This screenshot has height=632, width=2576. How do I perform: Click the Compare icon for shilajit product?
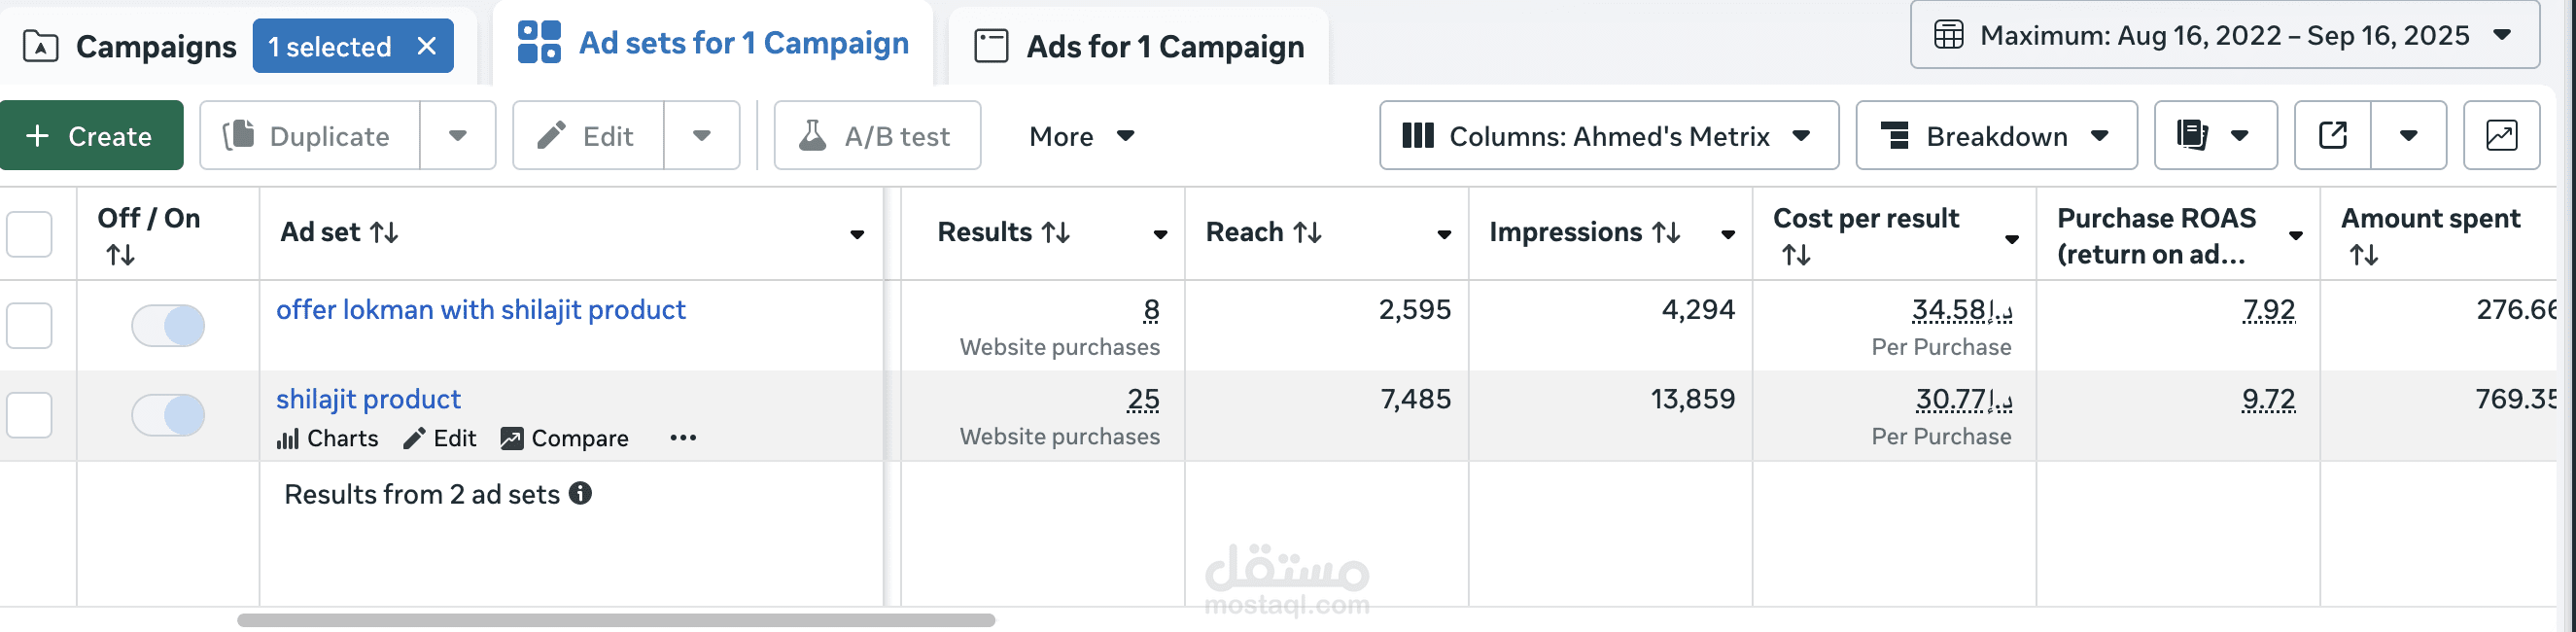coord(512,439)
